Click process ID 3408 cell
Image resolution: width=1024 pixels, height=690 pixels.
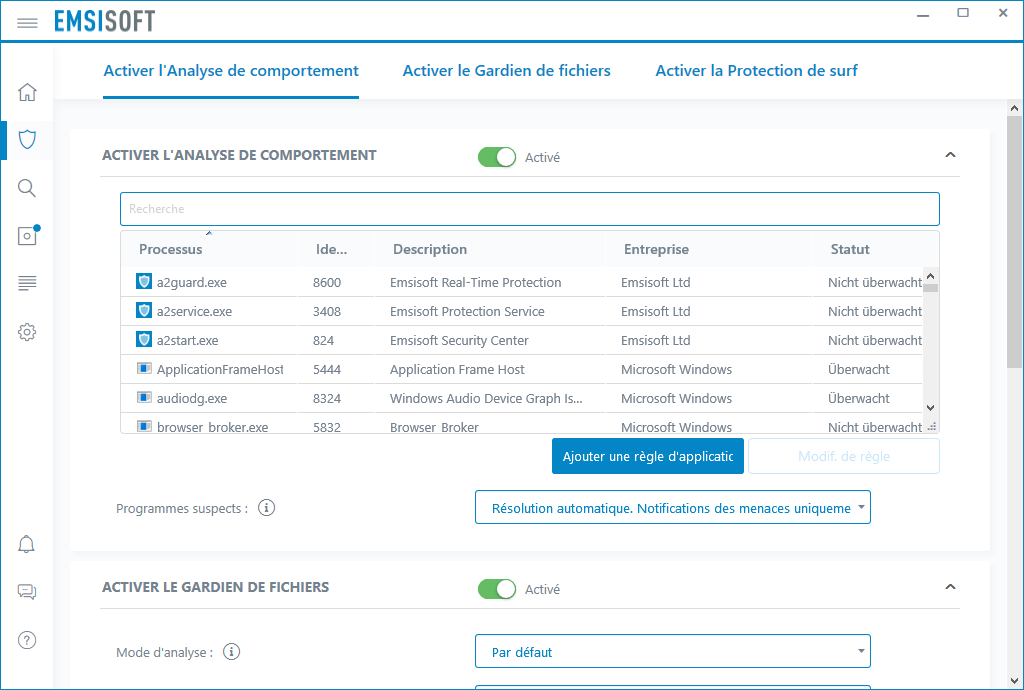[x=327, y=311]
